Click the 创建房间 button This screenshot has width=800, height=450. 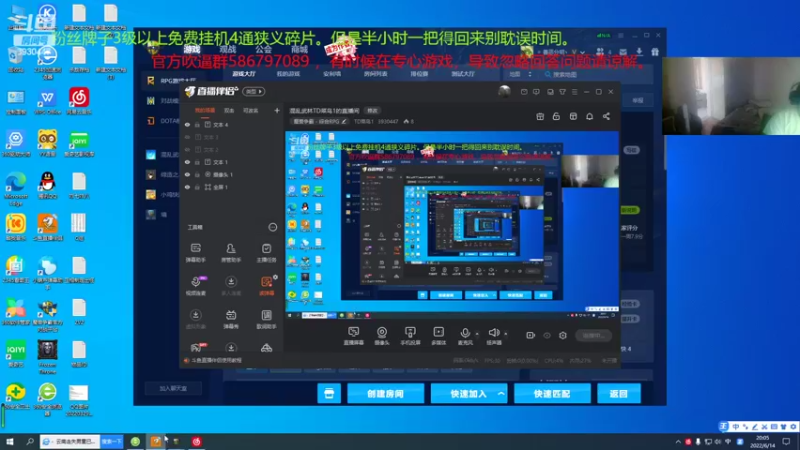click(x=386, y=393)
